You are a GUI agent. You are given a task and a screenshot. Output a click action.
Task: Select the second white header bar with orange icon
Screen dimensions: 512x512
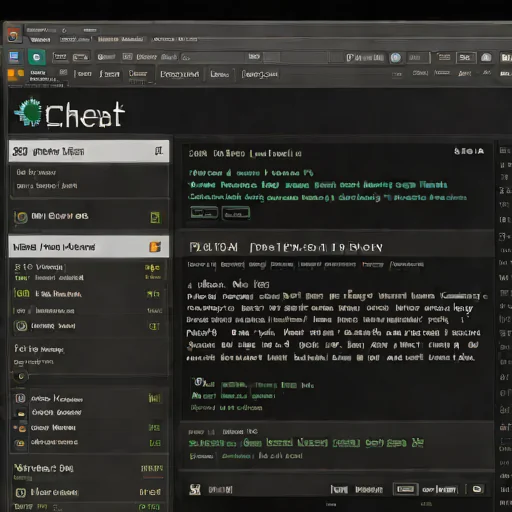pos(89,247)
